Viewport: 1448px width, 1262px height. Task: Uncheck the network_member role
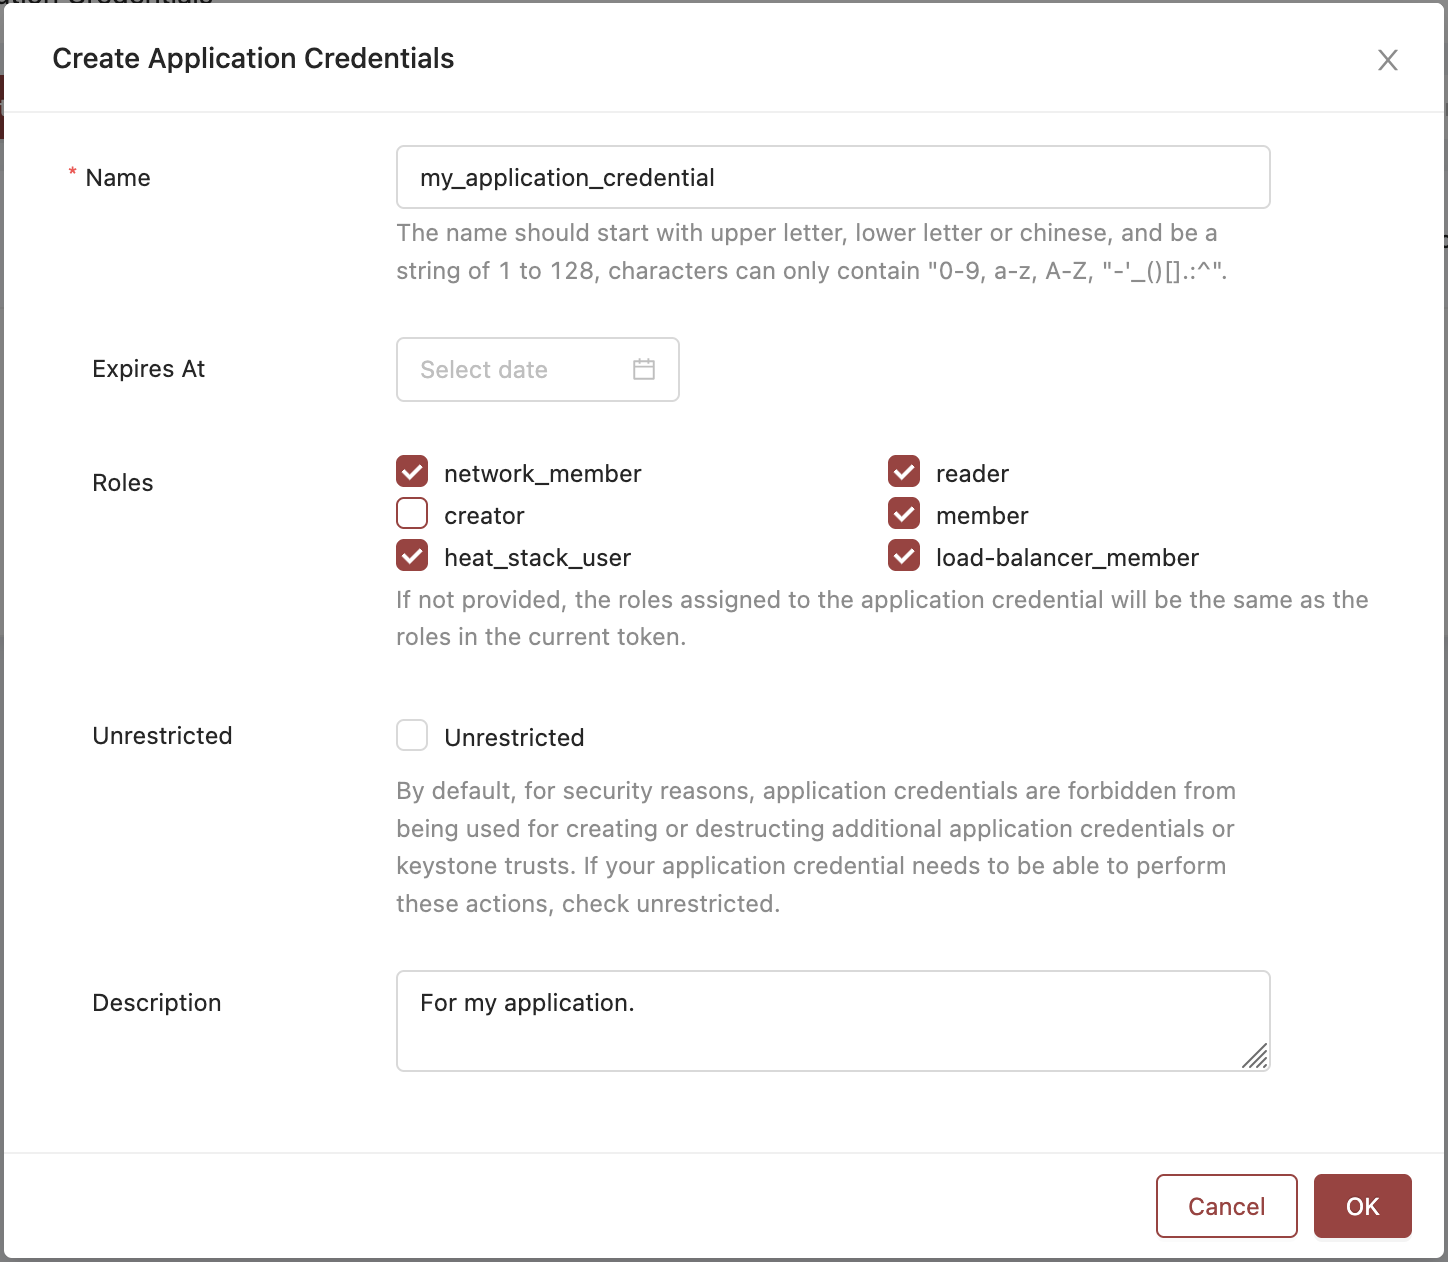(x=412, y=472)
